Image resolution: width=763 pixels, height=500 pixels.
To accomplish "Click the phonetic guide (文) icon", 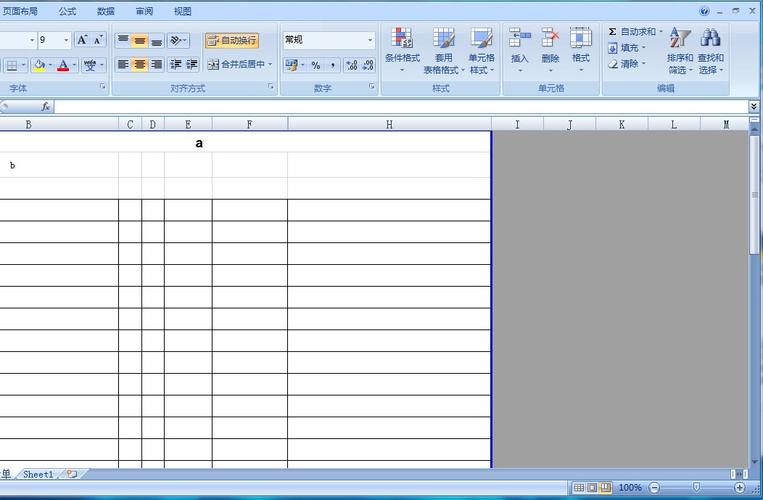I will pos(90,65).
